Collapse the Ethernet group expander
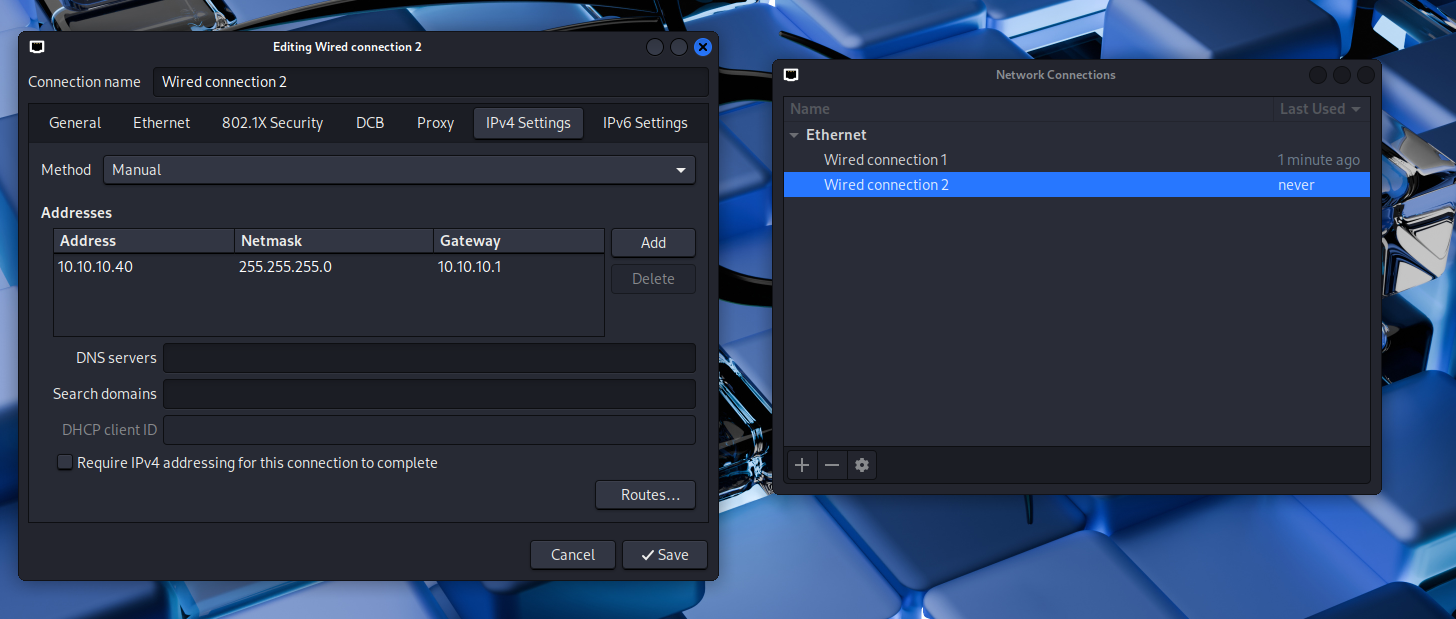The width and height of the screenshot is (1456, 619). tap(794, 135)
